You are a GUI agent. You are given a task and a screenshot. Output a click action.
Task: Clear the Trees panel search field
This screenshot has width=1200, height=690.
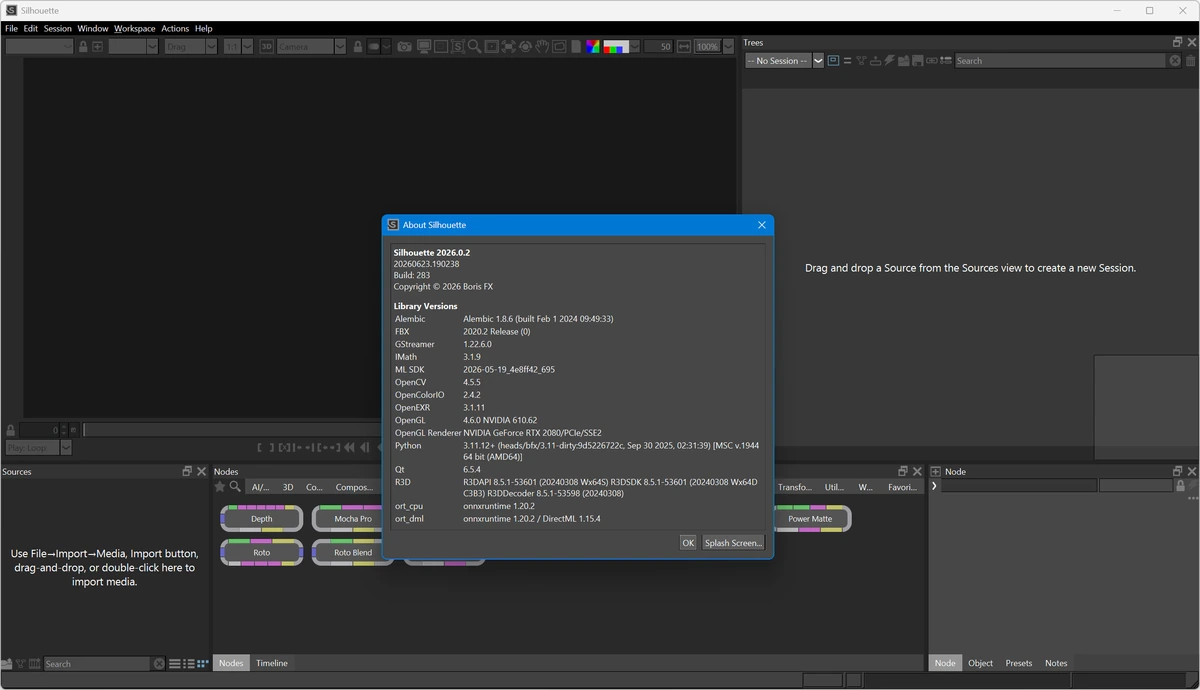pos(1175,61)
